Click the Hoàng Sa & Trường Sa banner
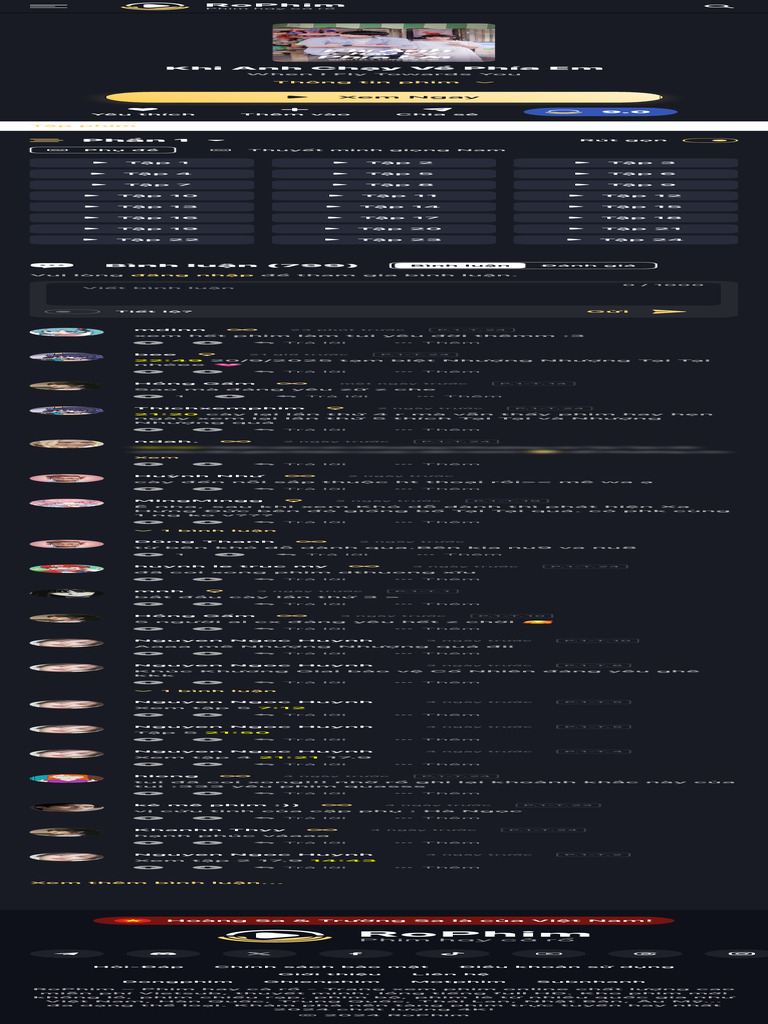This screenshot has height=1024, width=768. (384, 920)
